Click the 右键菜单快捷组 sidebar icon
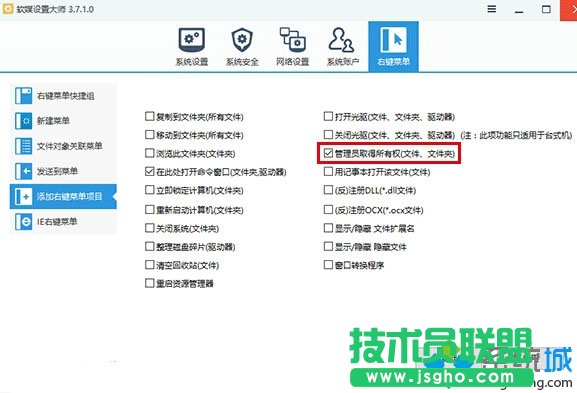The width and height of the screenshot is (577, 393). (x=24, y=96)
